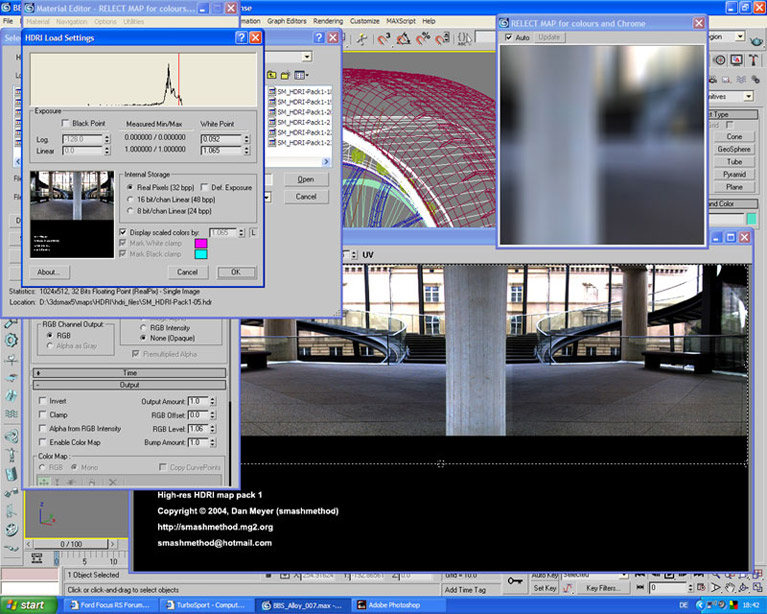The height and width of the screenshot is (614, 767).
Task: Open the MAXScript menu
Action: coord(400,20)
